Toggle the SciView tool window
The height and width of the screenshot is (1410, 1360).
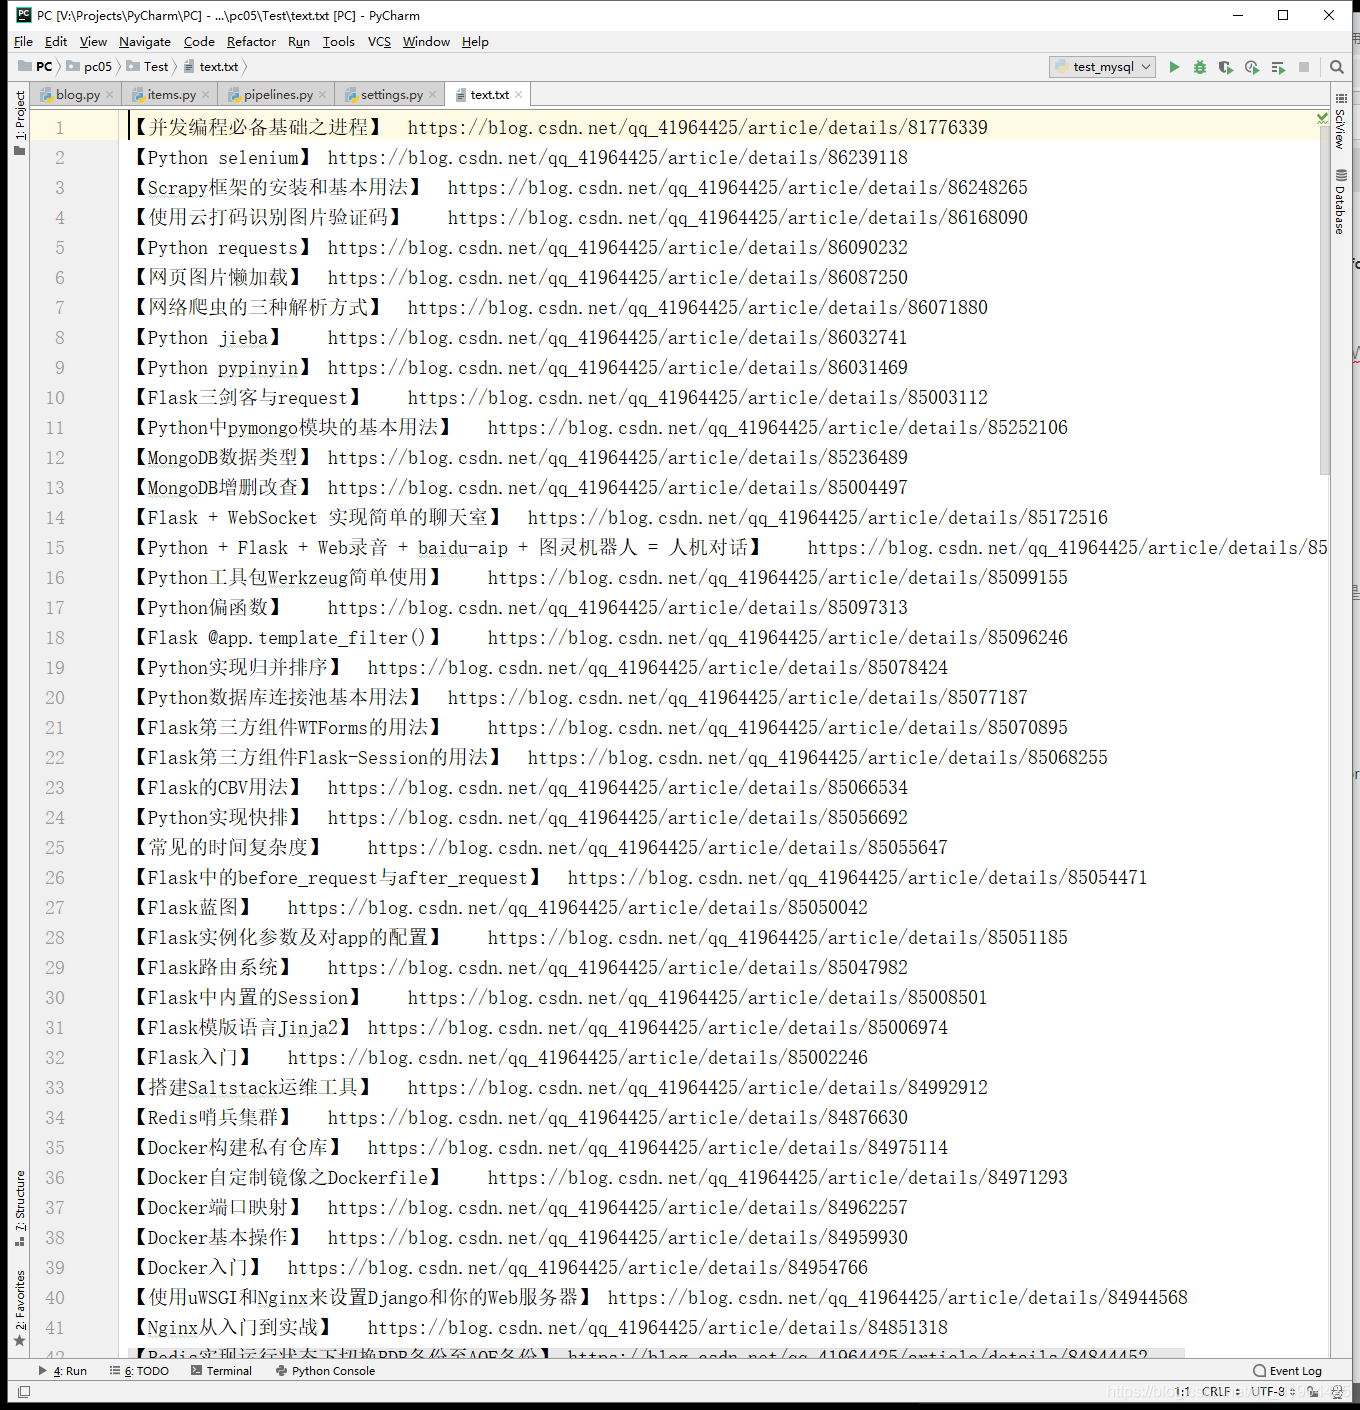[1341, 121]
